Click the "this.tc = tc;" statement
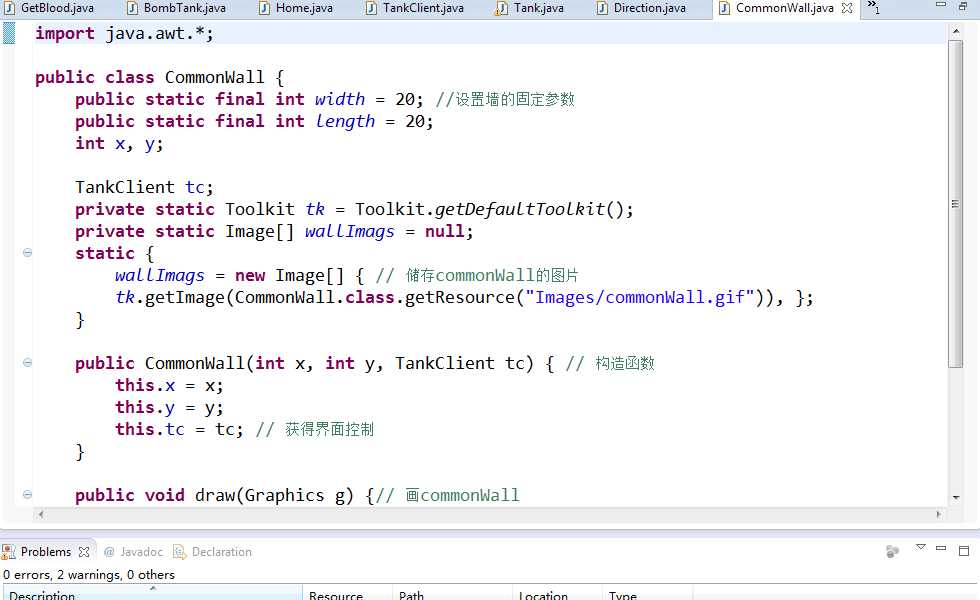 pyautogui.click(x=179, y=429)
